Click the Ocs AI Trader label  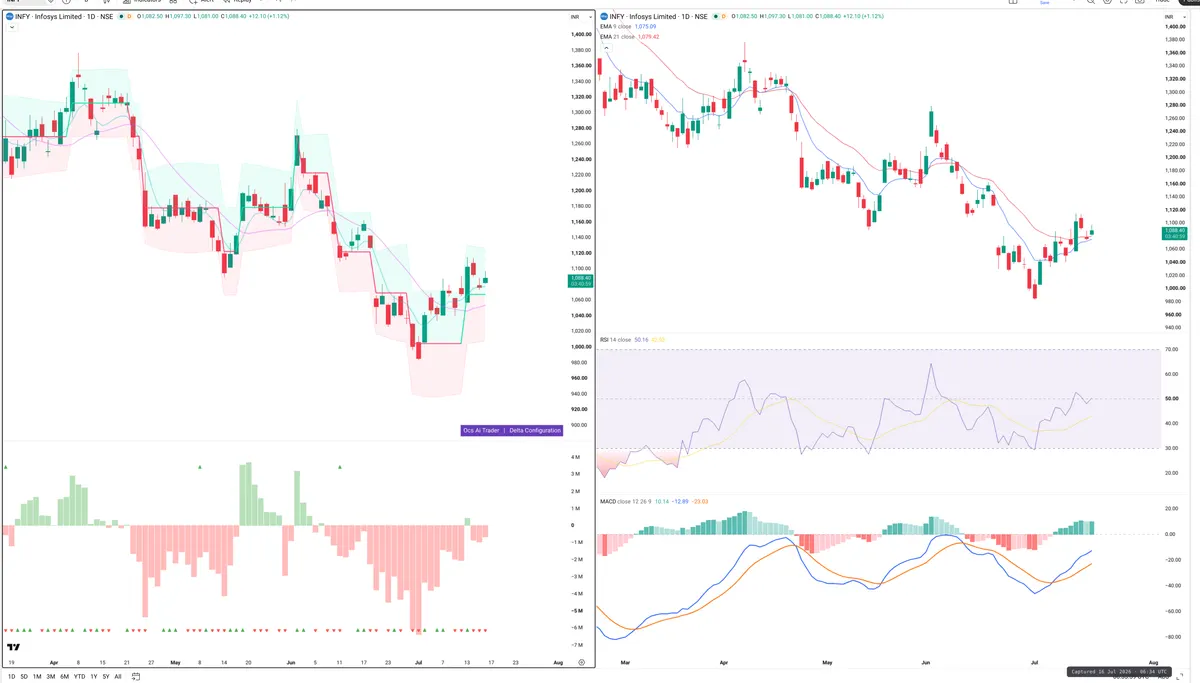coord(481,431)
